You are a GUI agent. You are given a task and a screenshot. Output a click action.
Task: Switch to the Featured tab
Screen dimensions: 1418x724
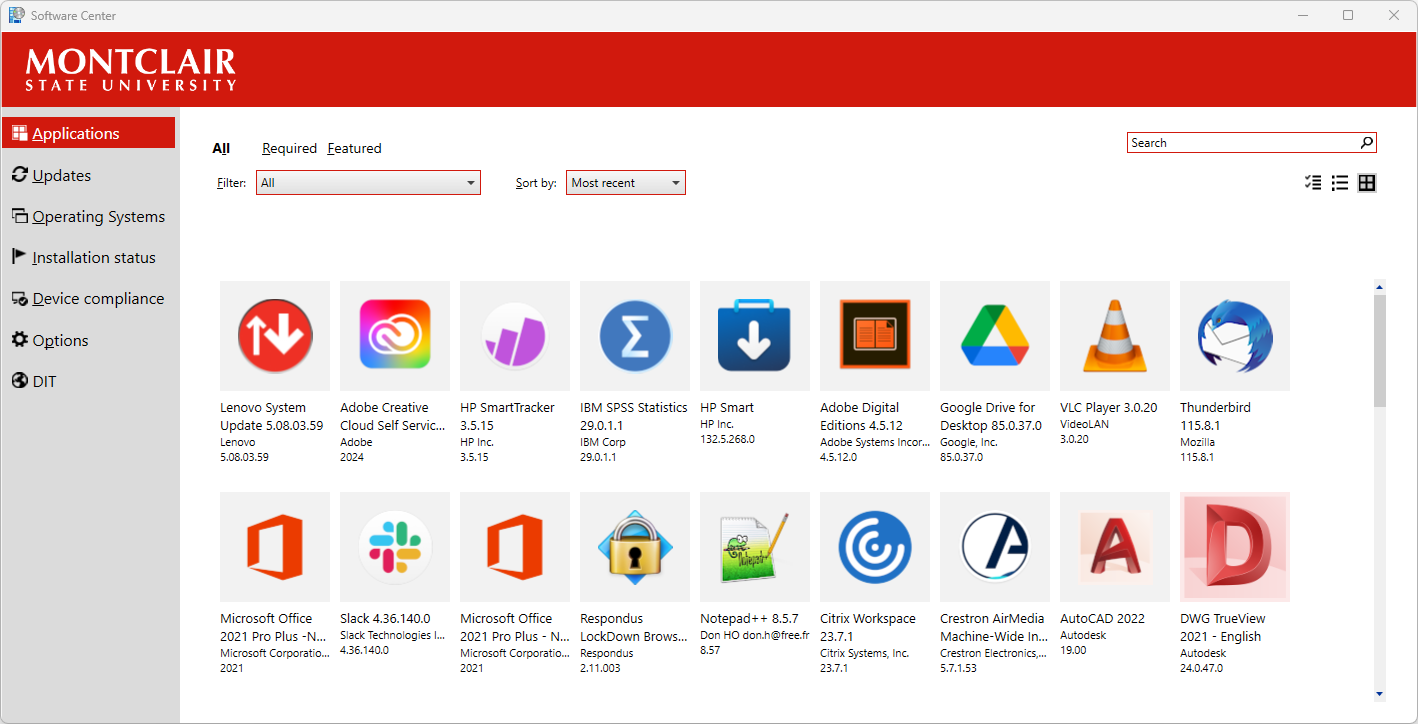[x=354, y=148]
